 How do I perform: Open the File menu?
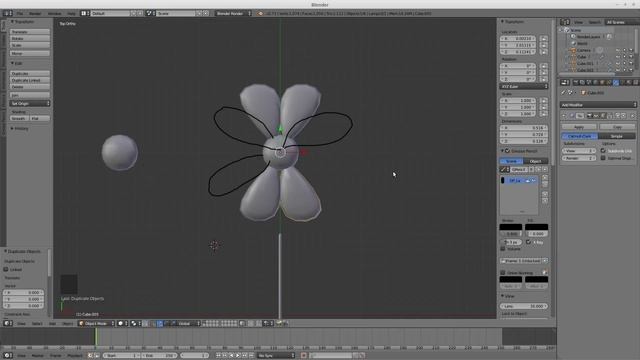(x=20, y=13)
